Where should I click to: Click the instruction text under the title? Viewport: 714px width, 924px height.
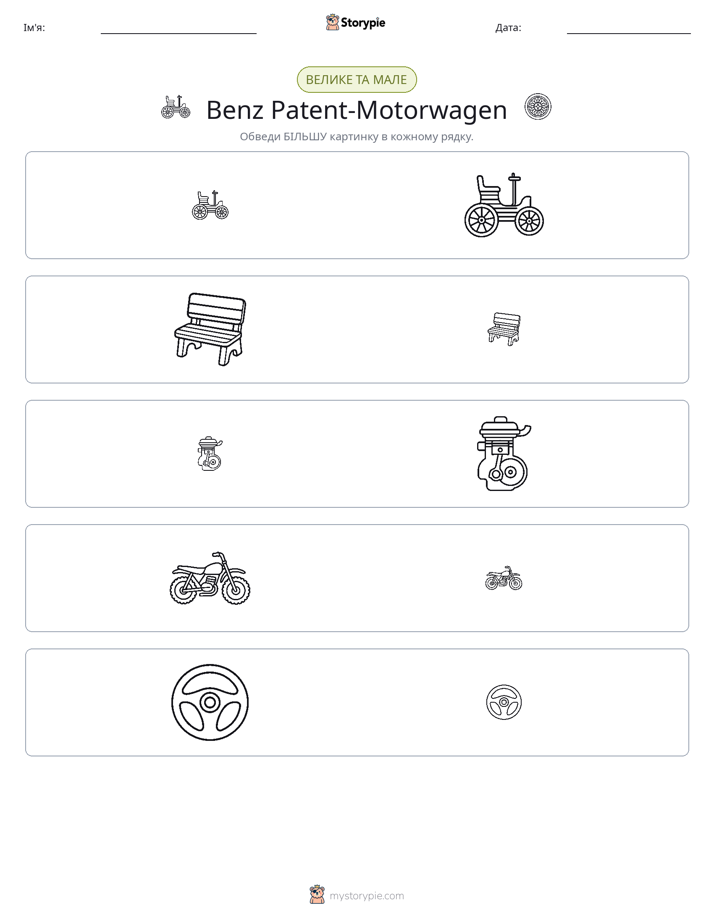356,137
